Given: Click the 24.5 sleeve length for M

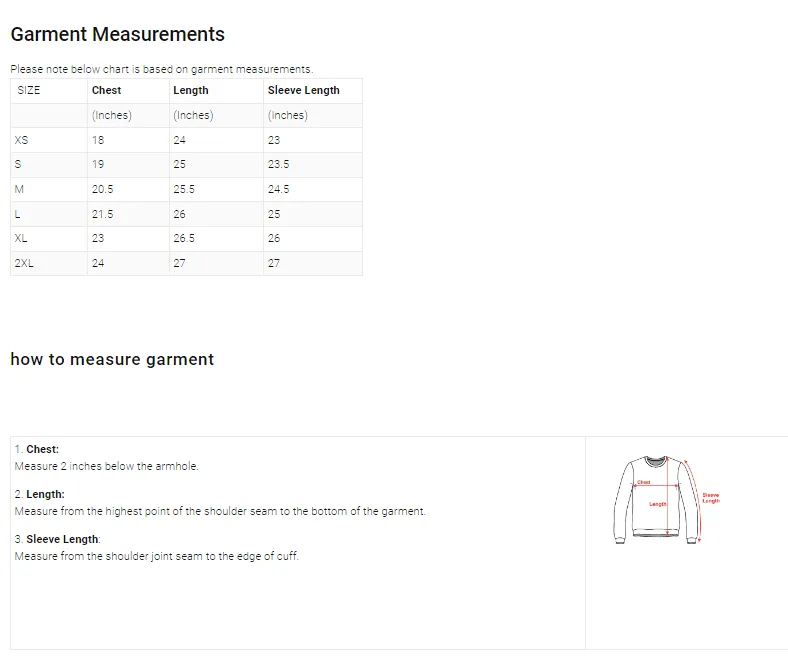Looking at the screenshot, I should [x=278, y=189].
